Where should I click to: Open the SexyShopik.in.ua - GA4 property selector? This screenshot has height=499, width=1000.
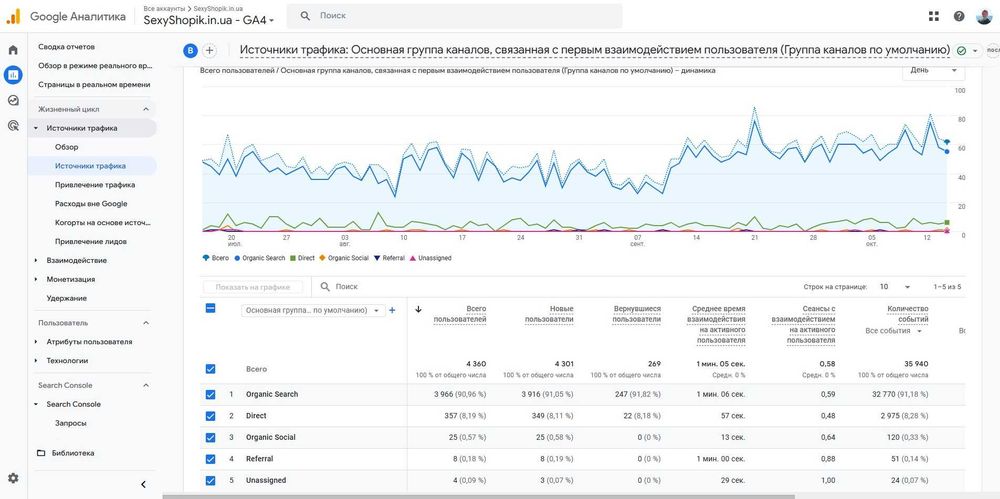click(209, 20)
